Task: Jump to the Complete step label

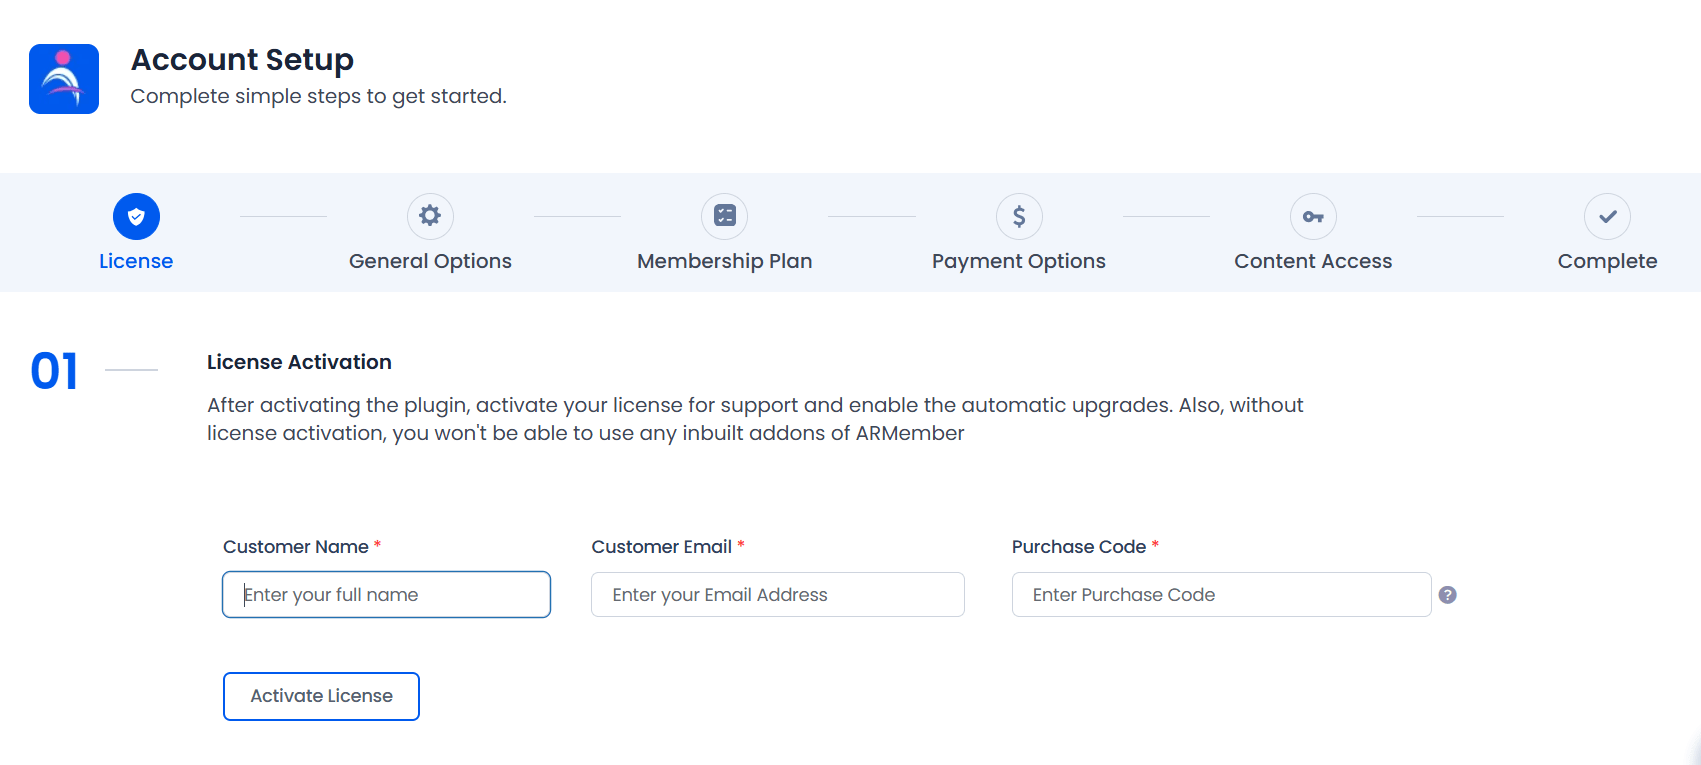Action: [x=1607, y=261]
